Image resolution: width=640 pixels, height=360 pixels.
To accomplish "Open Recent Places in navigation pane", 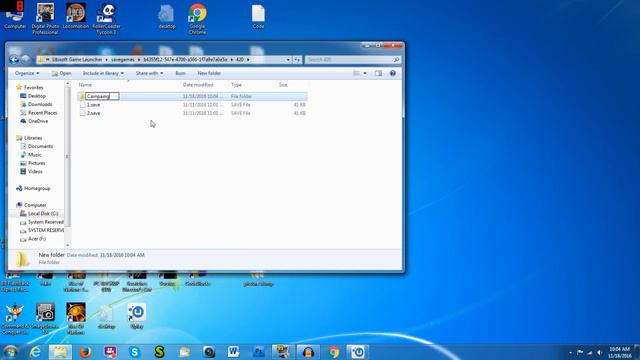I will pos(42,113).
